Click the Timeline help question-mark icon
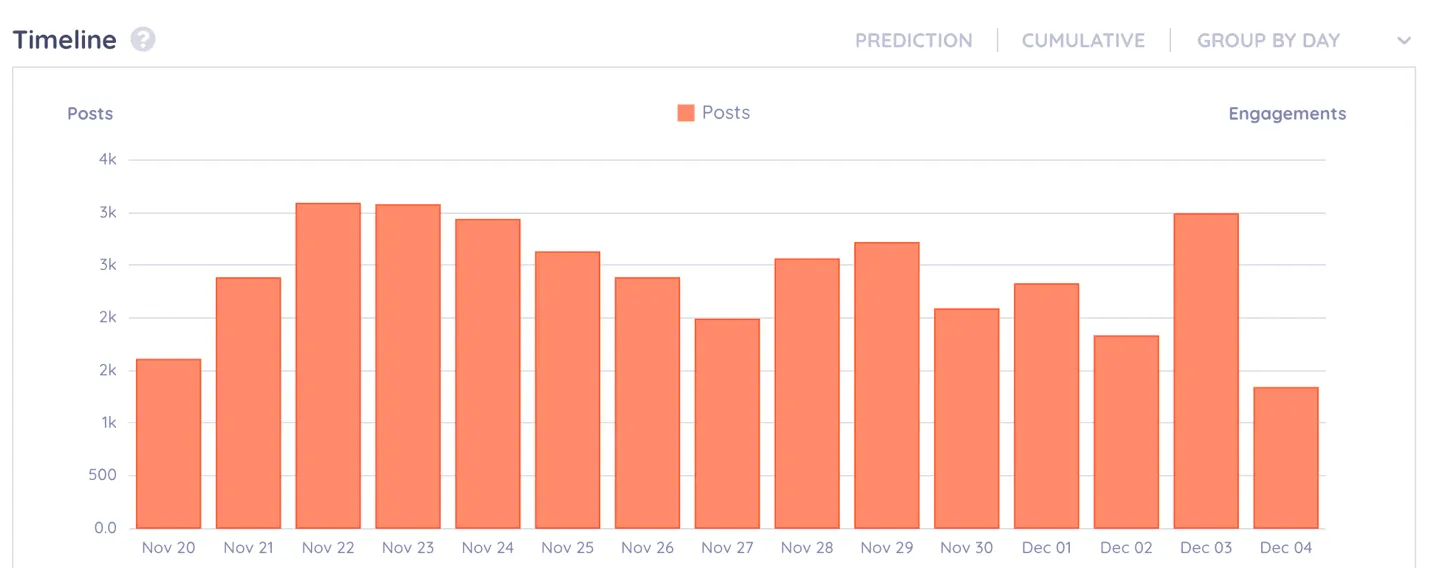This screenshot has height=568, width=1431. (x=143, y=40)
